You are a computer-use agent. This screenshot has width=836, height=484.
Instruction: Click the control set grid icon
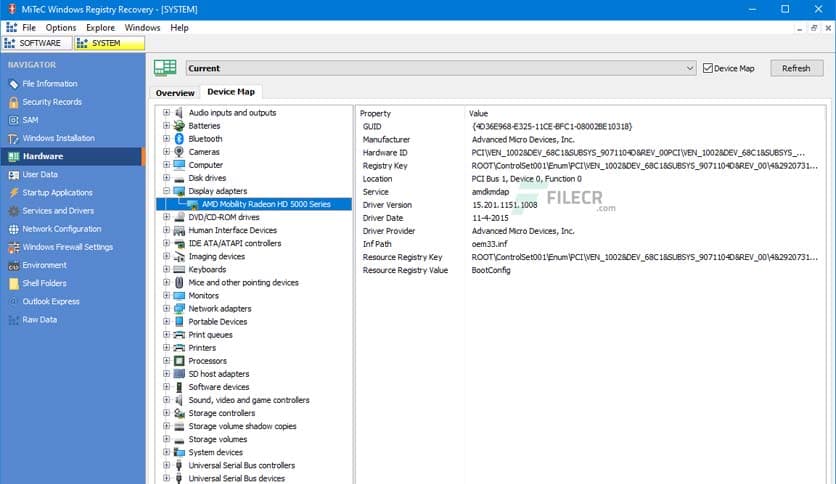click(165, 68)
